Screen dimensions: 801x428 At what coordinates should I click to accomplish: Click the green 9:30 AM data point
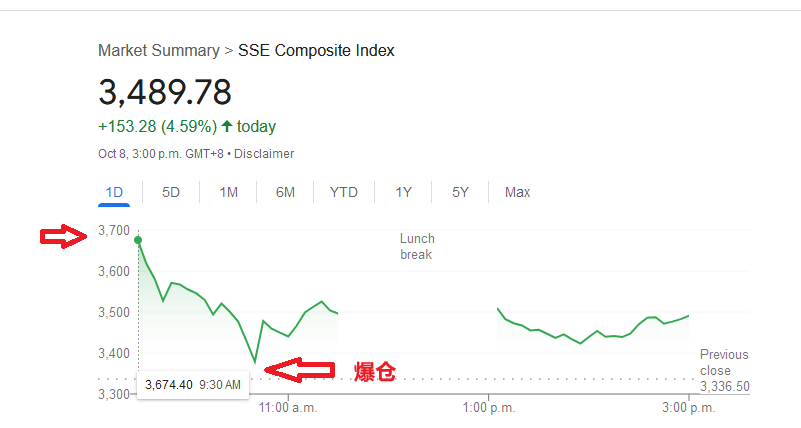(x=138, y=239)
